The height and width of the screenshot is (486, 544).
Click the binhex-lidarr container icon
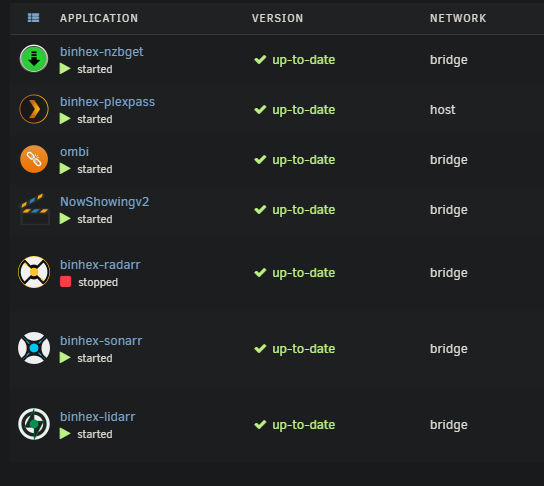click(x=34, y=424)
